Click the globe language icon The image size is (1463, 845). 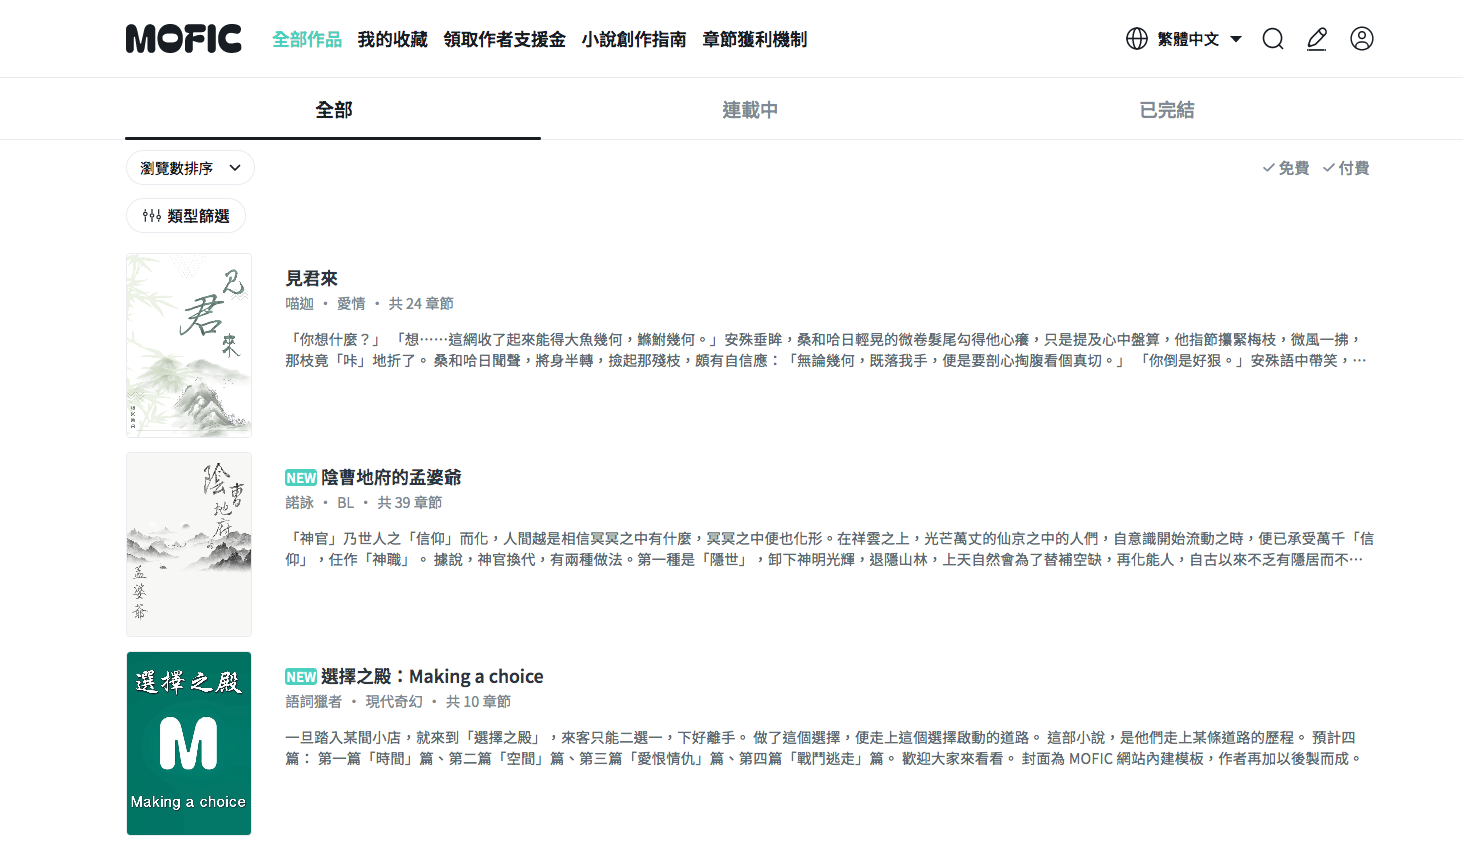pos(1137,39)
